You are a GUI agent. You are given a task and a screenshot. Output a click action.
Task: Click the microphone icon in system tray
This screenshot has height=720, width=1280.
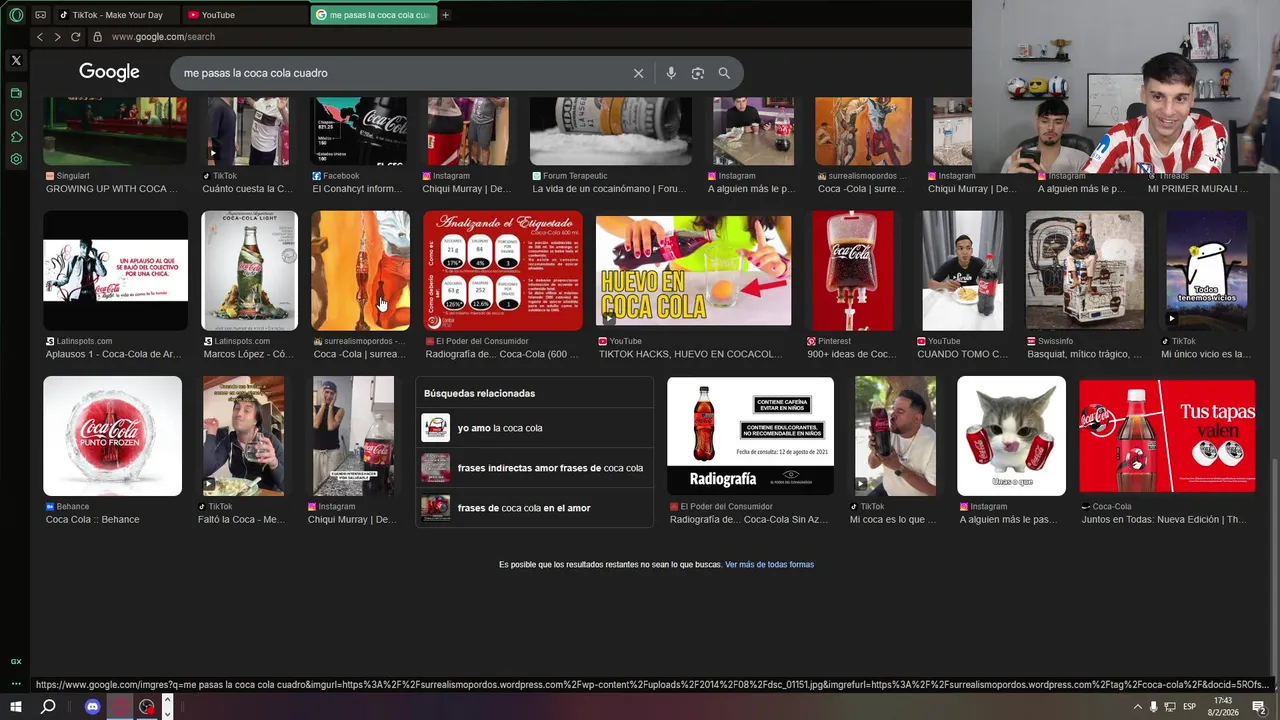(x=1153, y=707)
